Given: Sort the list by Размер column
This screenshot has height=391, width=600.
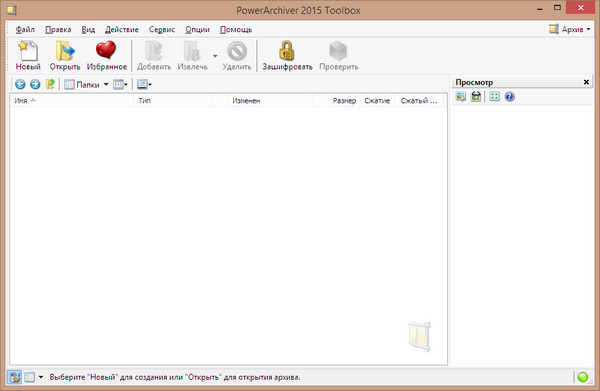Looking at the screenshot, I should pyautogui.click(x=336, y=101).
